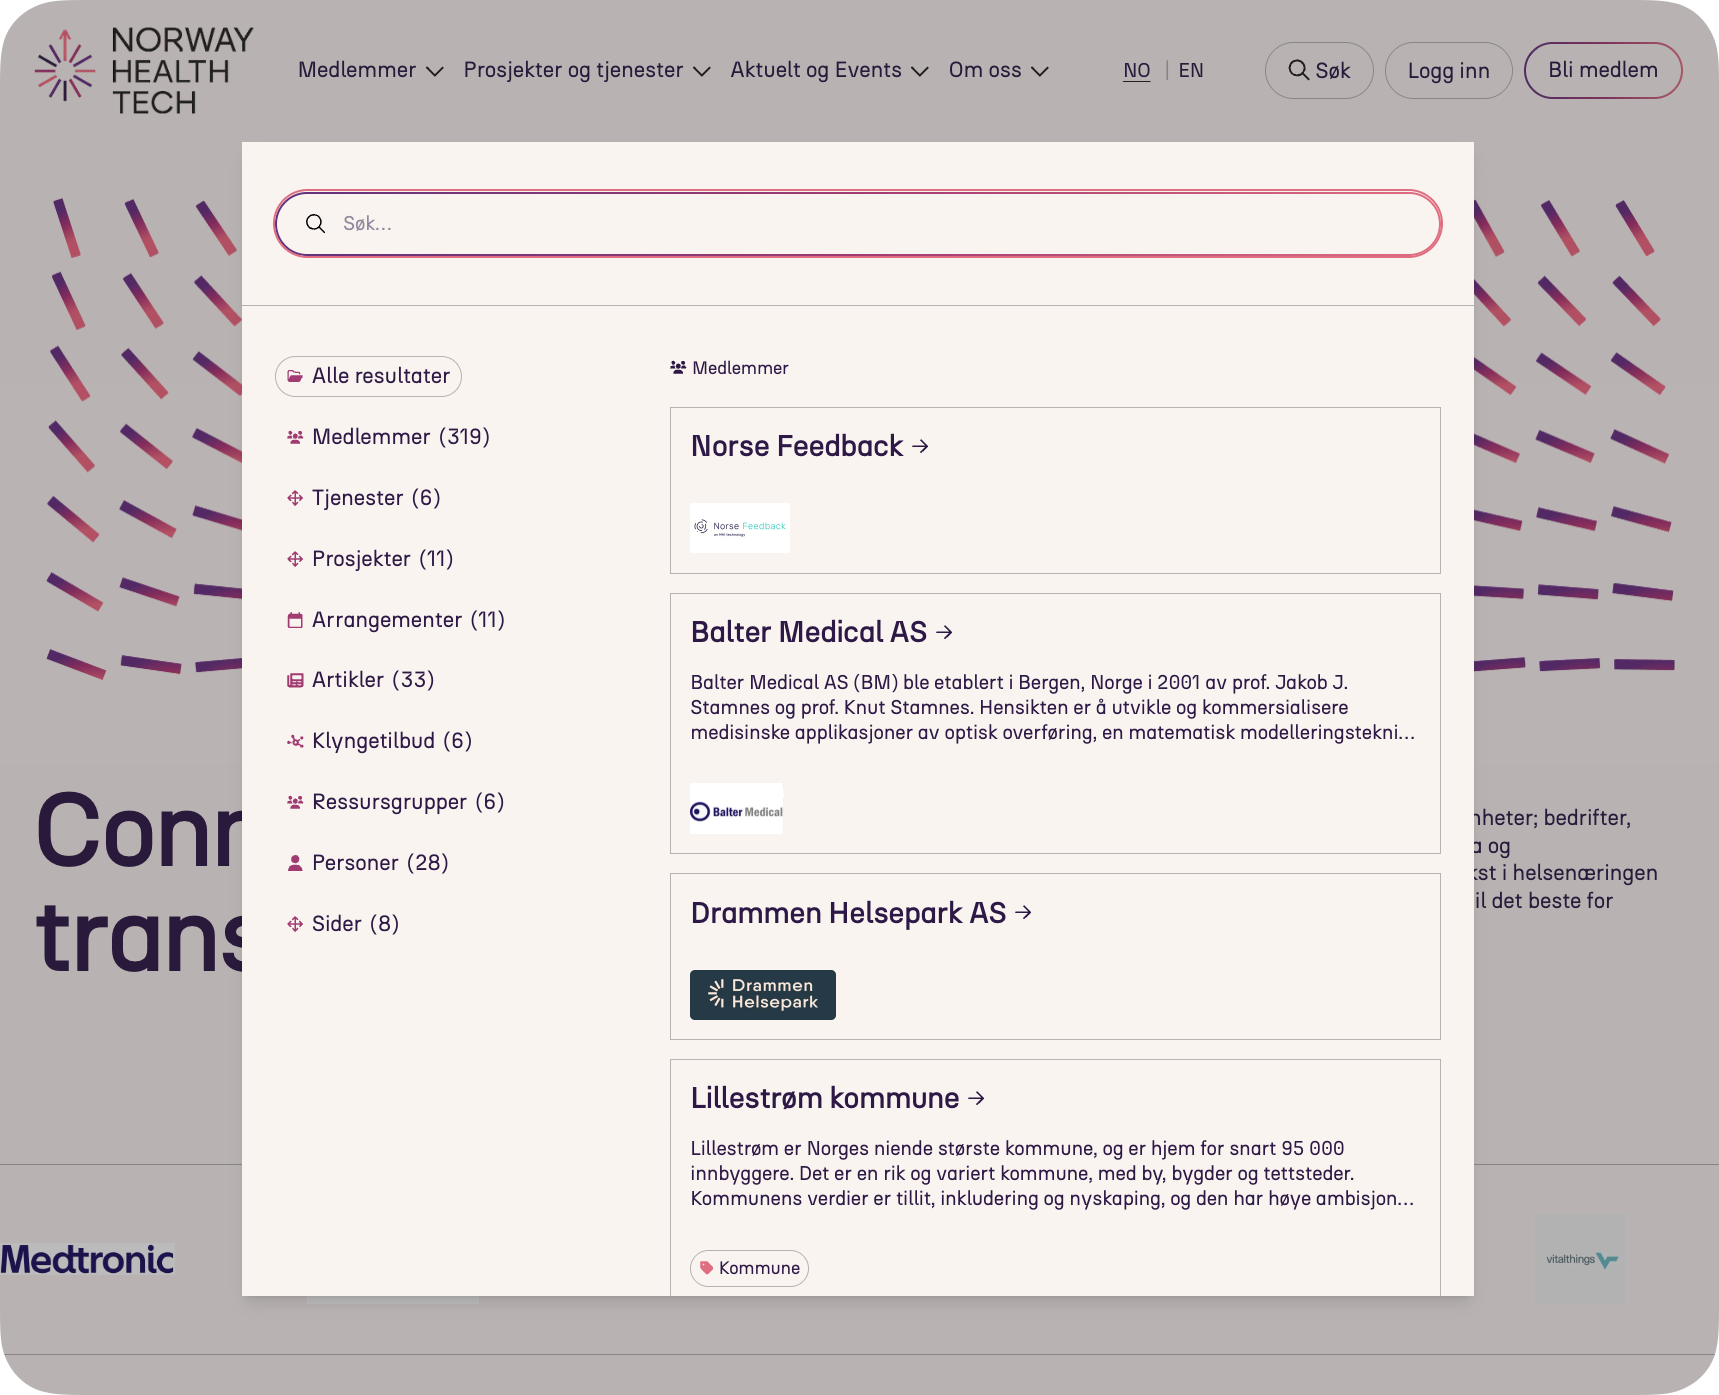
Task: Open the Drammen Helsepark logo thumbnail
Action: 763,995
